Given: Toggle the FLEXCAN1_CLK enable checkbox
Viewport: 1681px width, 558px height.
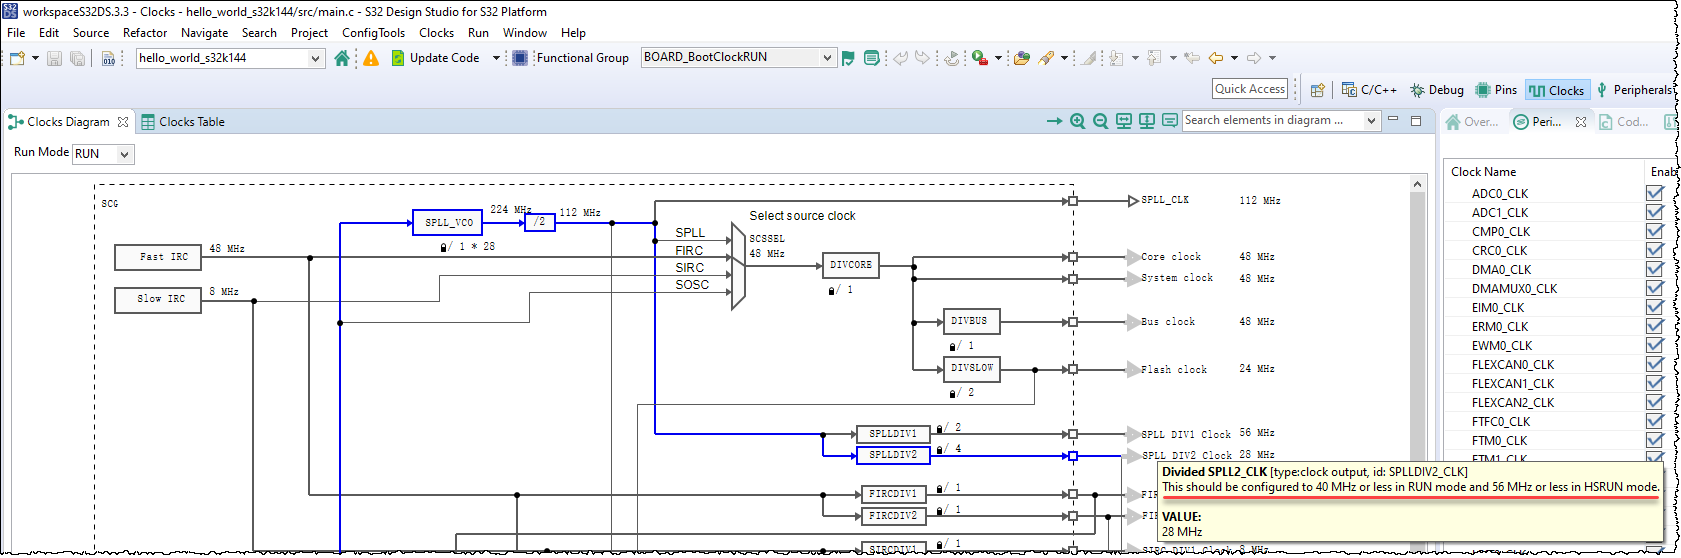Looking at the screenshot, I should coord(1655,383).
